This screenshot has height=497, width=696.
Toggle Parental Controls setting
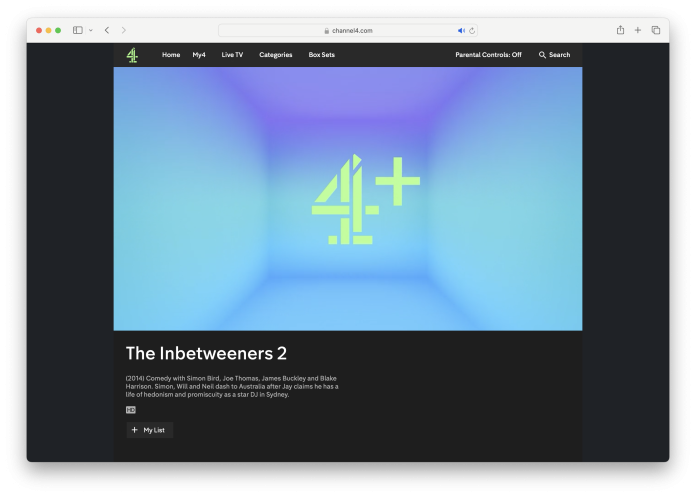click(488, 55)
